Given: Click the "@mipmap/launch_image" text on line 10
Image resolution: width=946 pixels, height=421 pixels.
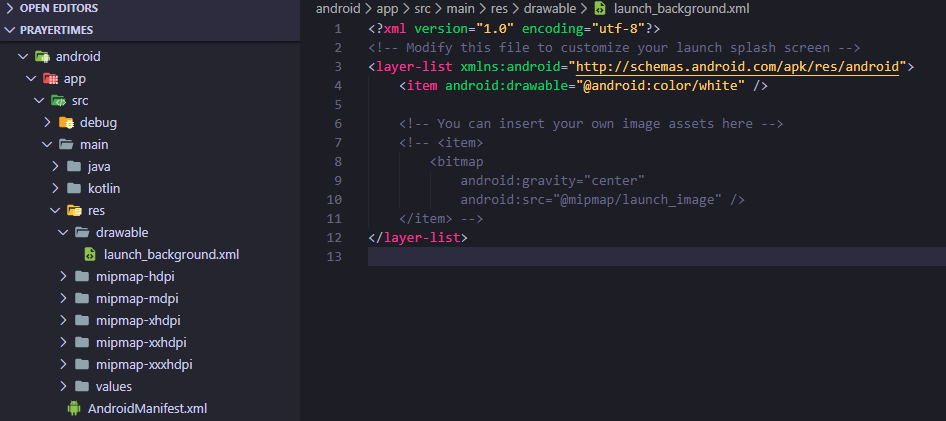Looking at the screenshot, I should (638, 199).
